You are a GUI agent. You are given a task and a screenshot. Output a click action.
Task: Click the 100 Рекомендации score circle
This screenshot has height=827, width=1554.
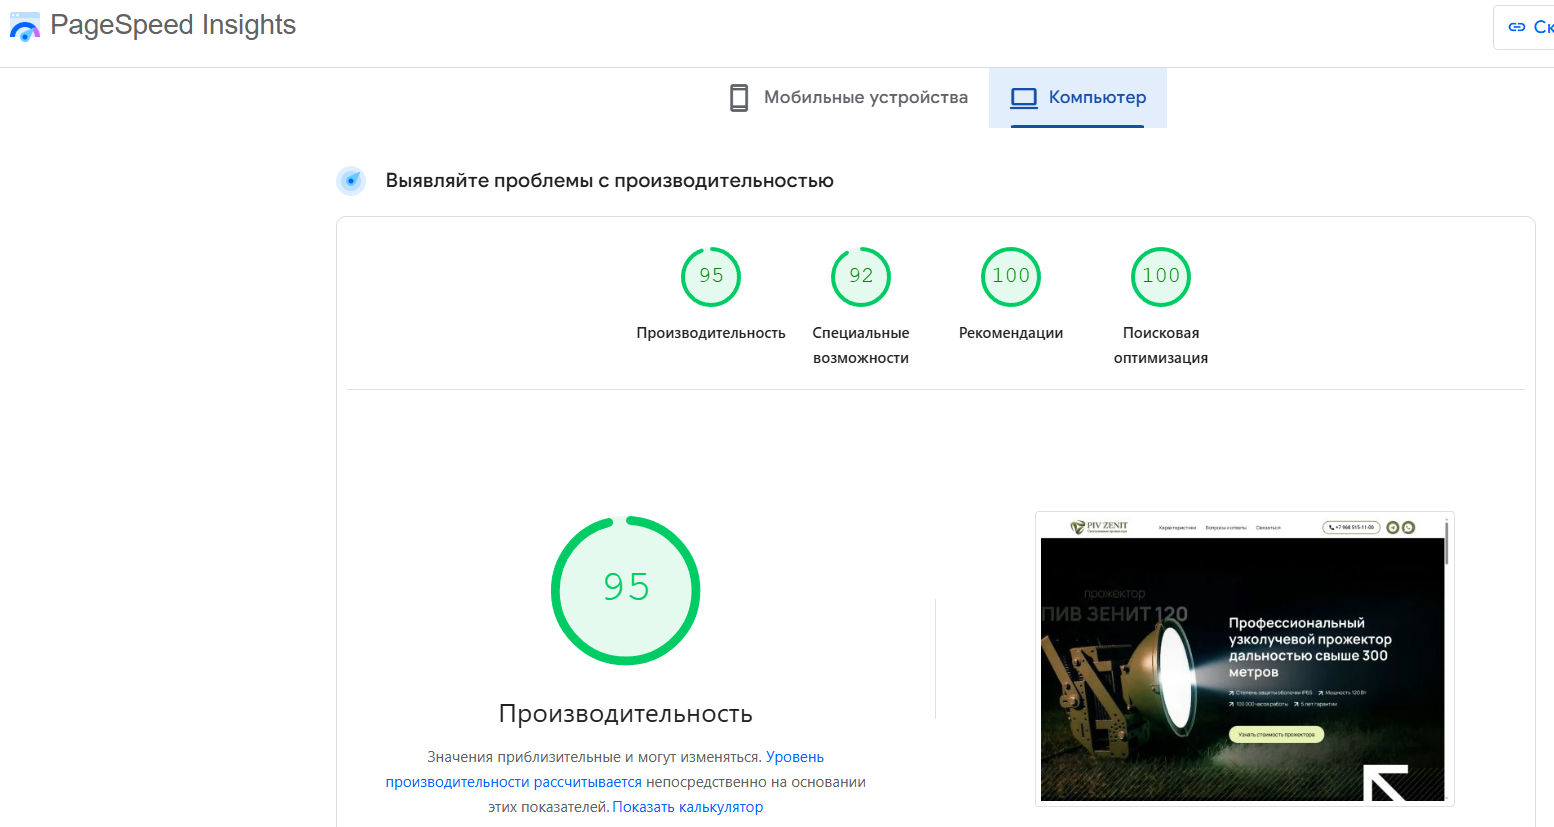(1011, 277)
